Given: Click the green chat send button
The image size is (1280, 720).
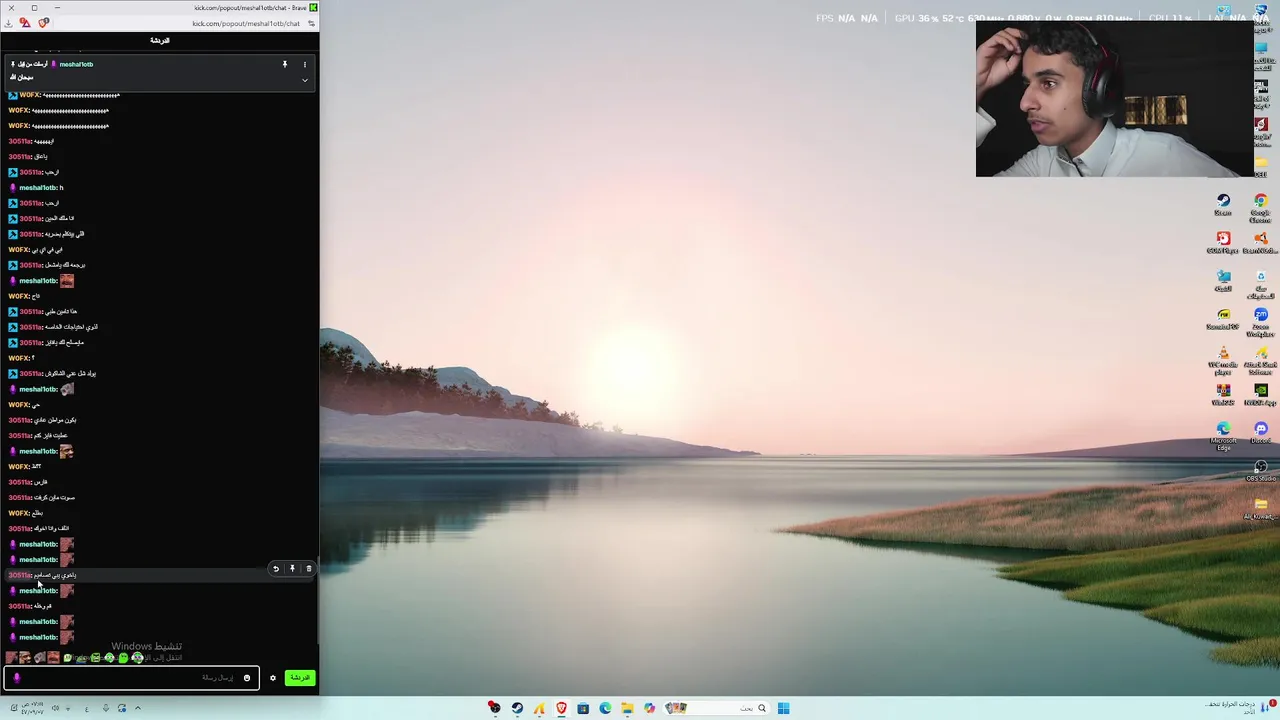Looking at the screenshot, I should pyautogui.click(x=299, y=678).
